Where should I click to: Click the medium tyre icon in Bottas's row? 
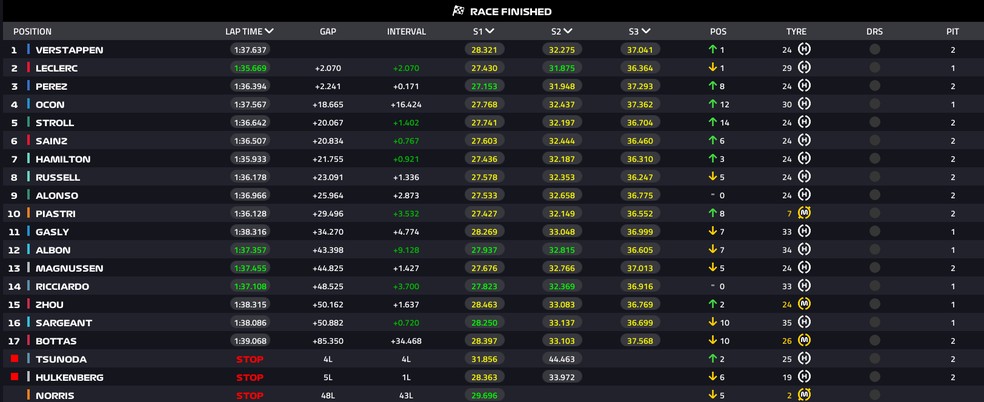coord(804,341)
